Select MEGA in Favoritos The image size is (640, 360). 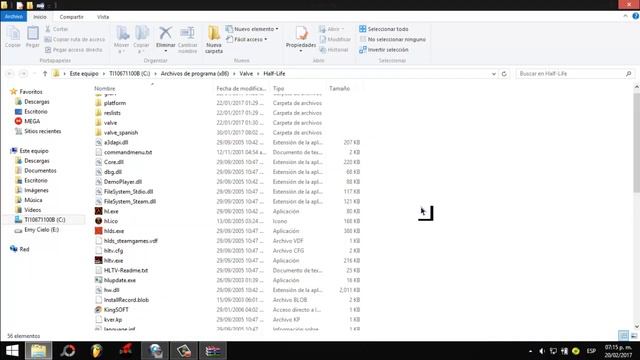[32, 121]
